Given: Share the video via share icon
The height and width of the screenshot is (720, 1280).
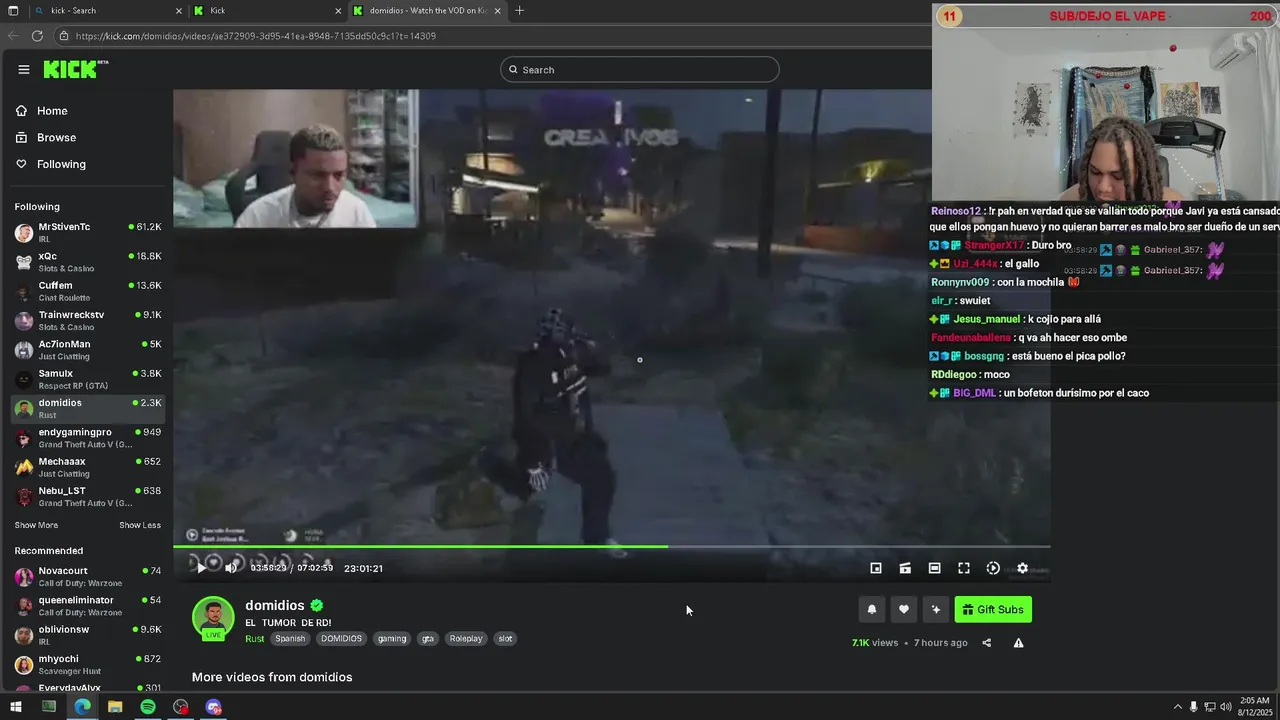Looking at the screenshot, I should 986,643.
